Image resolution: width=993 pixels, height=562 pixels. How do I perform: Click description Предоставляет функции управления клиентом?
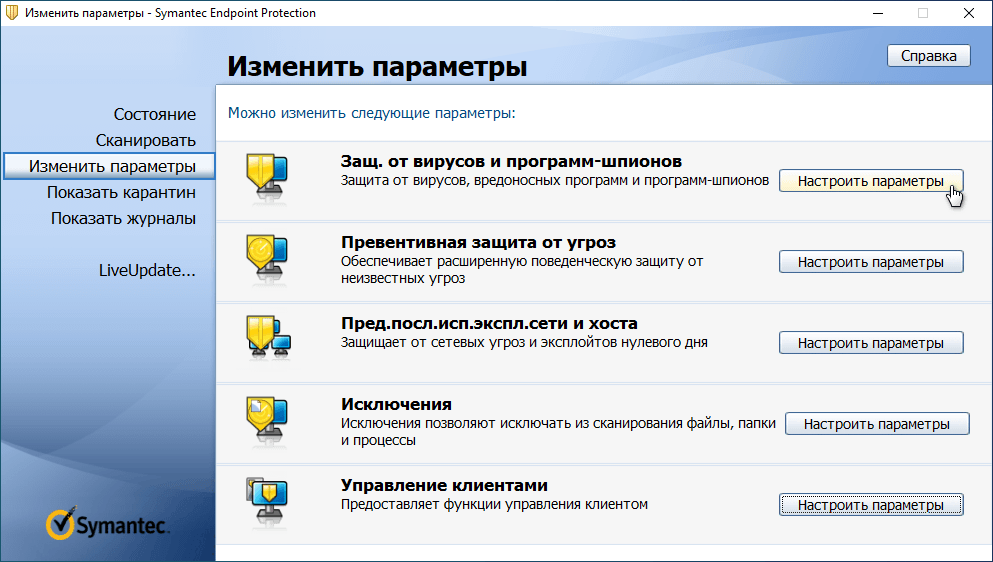pos(494,504)
